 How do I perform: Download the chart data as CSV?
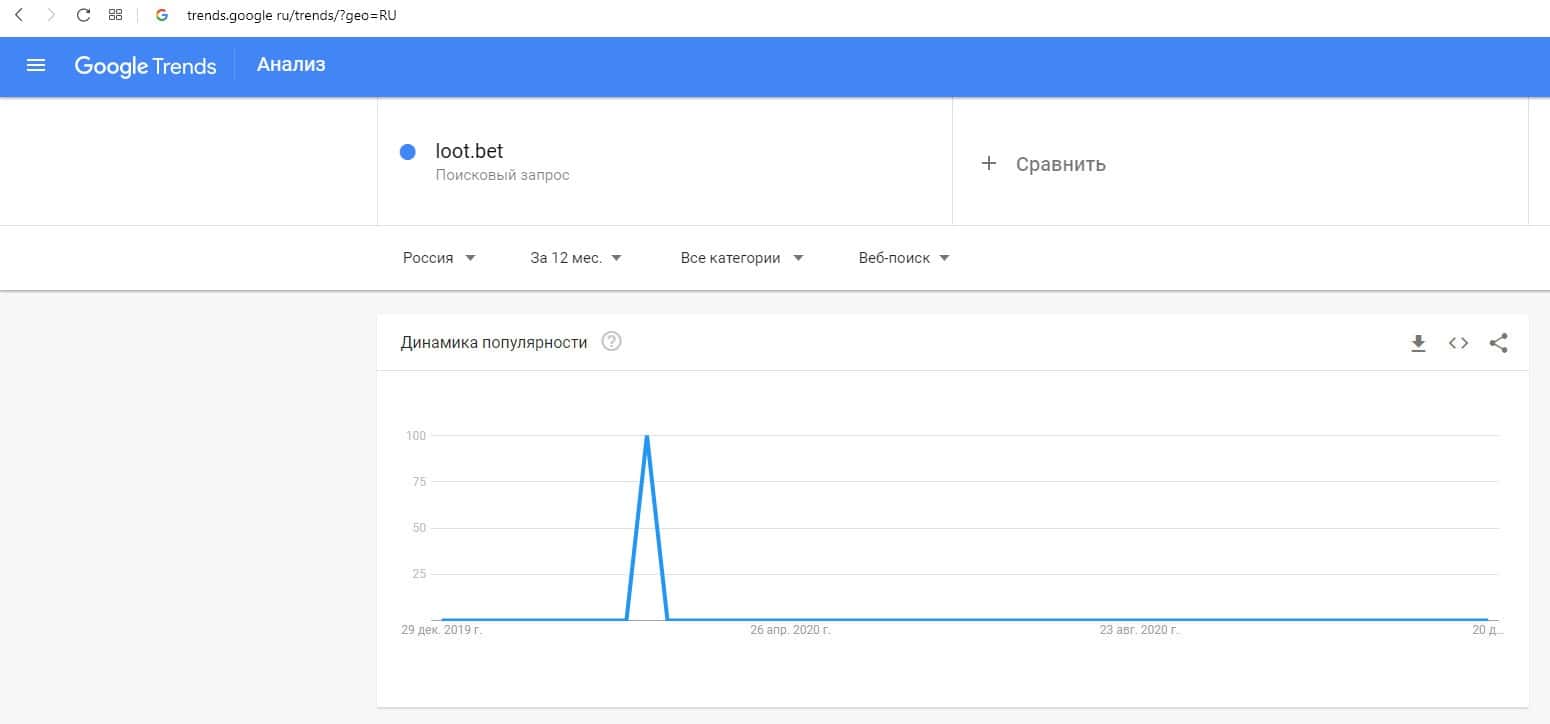1417,343
